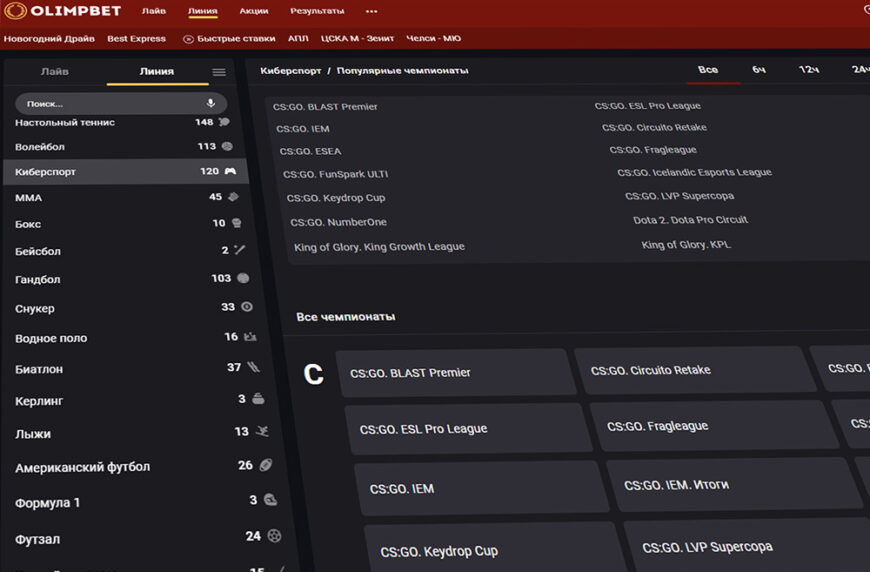Switch to the Лайв sidebar tab
Image resolution: width=870 pixels, height=572 pixels.
pyautogui.click(x=54, y=72)
